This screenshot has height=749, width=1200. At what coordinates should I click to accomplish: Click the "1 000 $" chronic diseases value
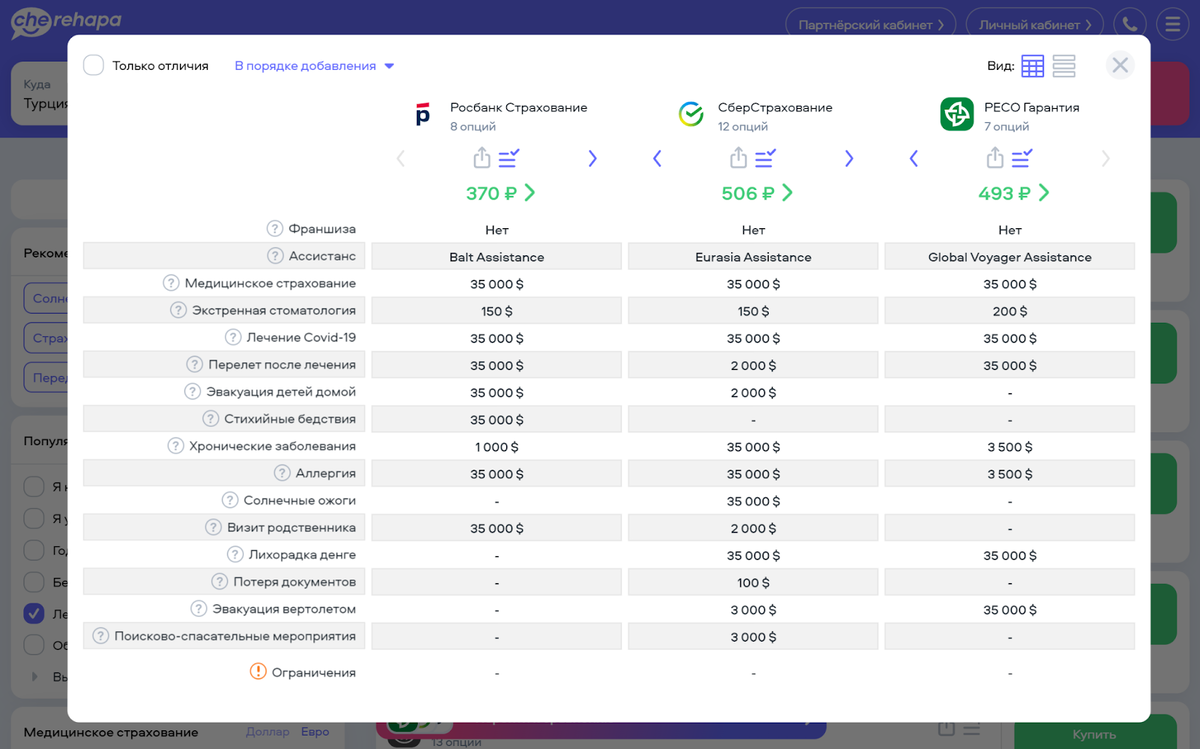pos(497,447)
